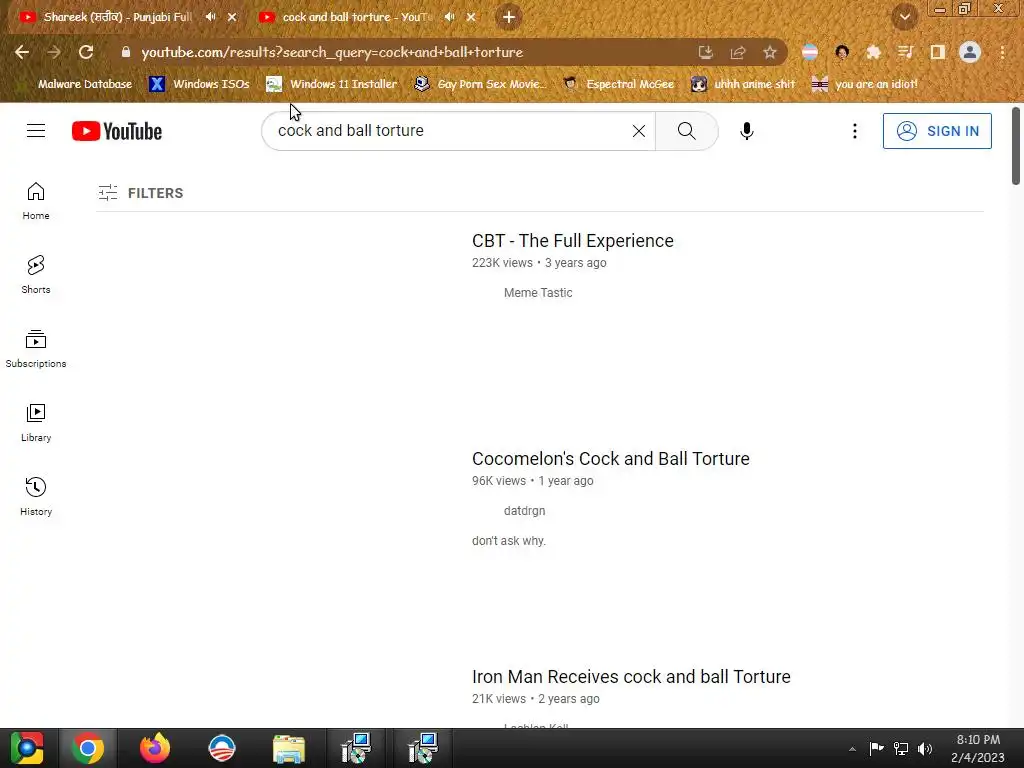The image size is (1024, 768).
Task: Bookmark this page with star icon
Action: click(x=769, y=52)
